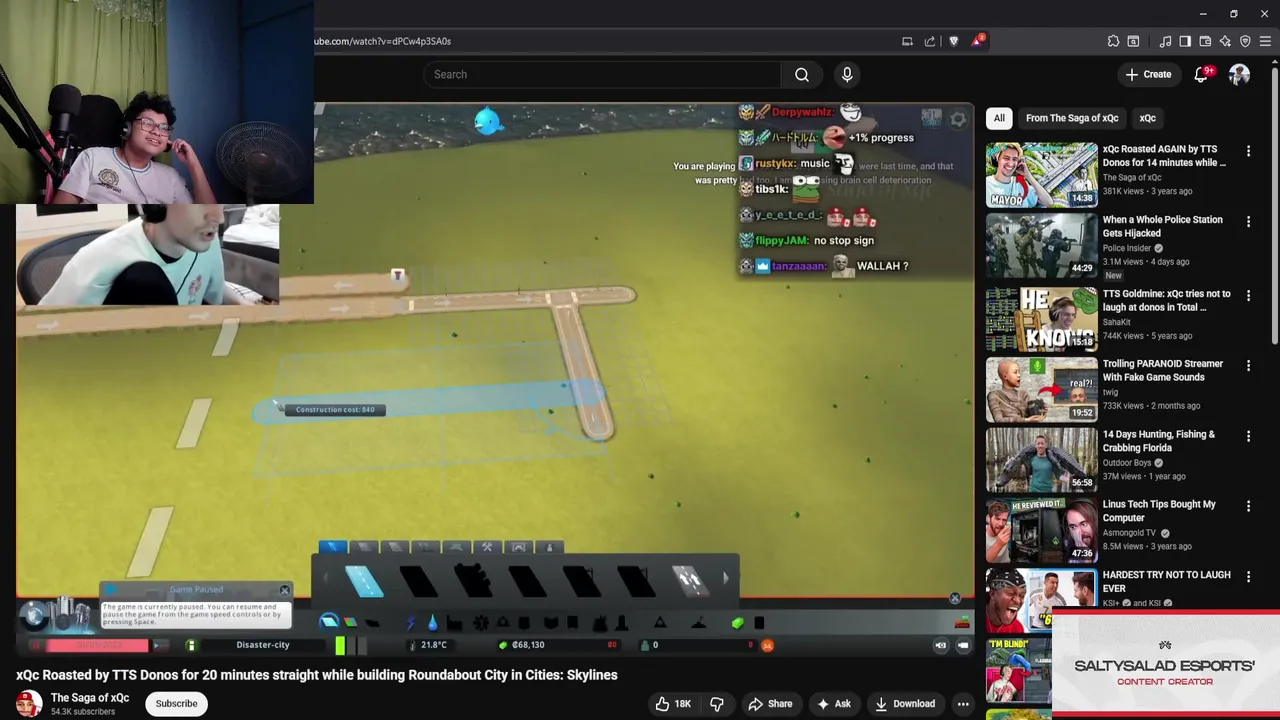Open HARDEST TRY NOT TO LAUGH video title
1280x720 pixels.
tap(1166, 582)
